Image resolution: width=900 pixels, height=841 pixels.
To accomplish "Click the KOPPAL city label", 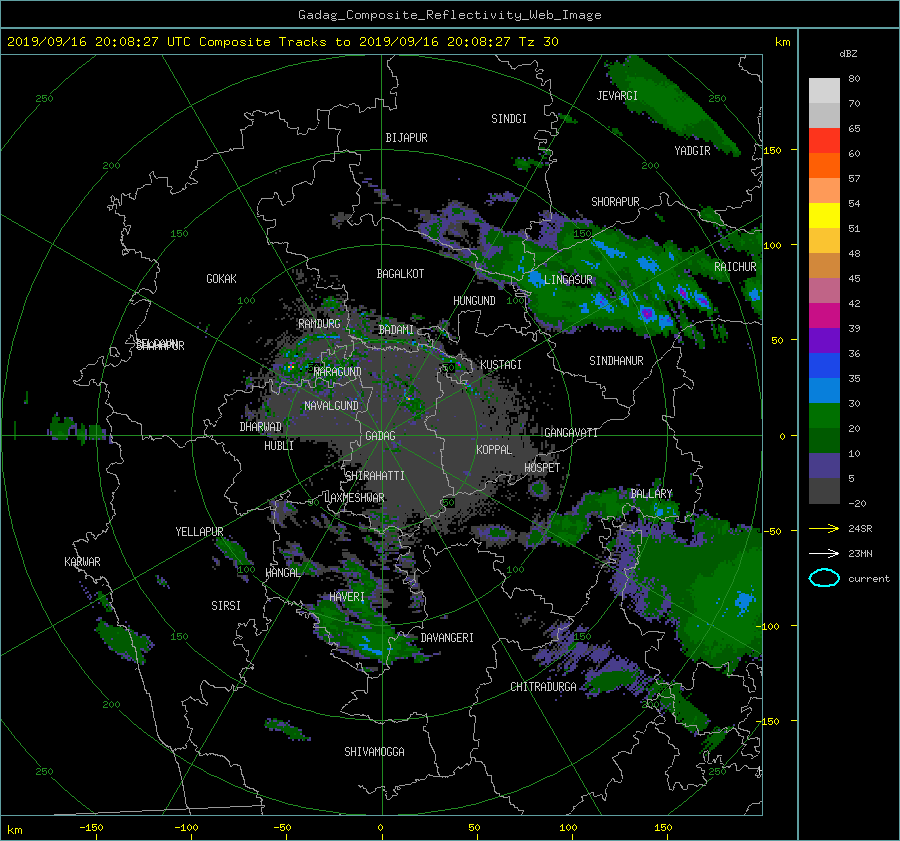I will [494, 449].
